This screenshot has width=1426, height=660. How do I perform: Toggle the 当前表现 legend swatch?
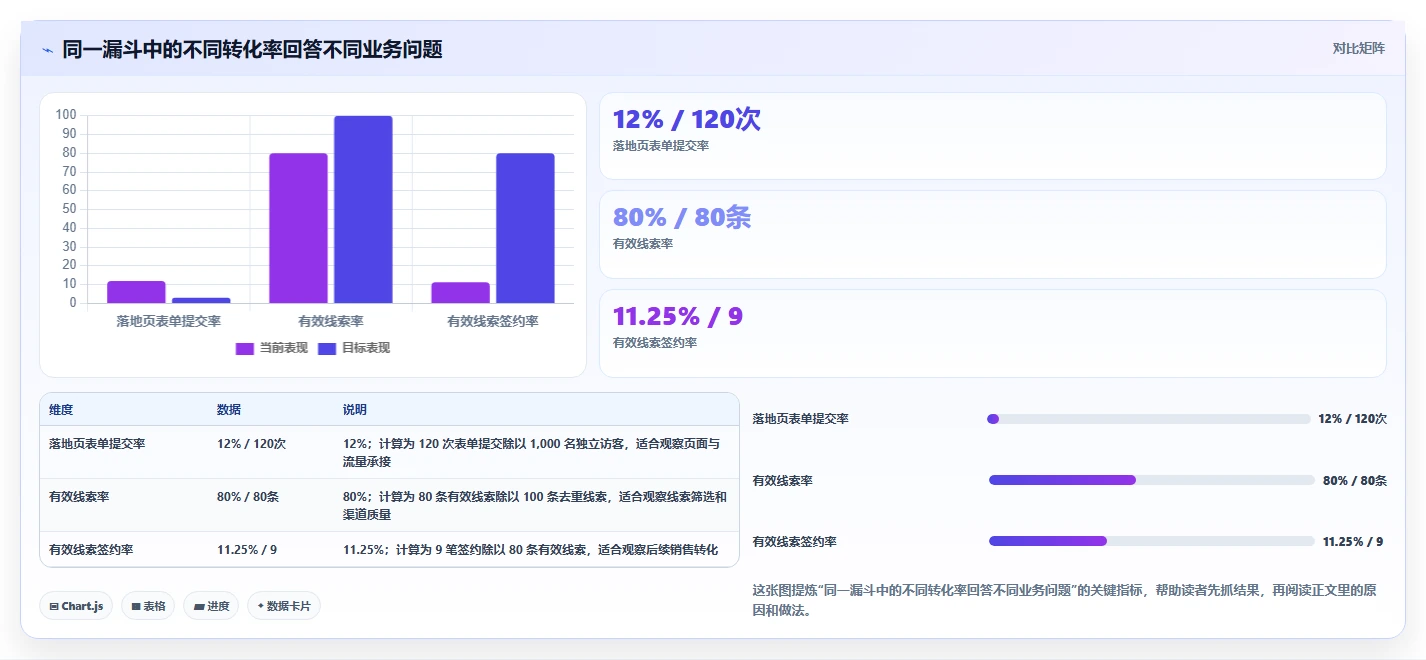(245, 348)
